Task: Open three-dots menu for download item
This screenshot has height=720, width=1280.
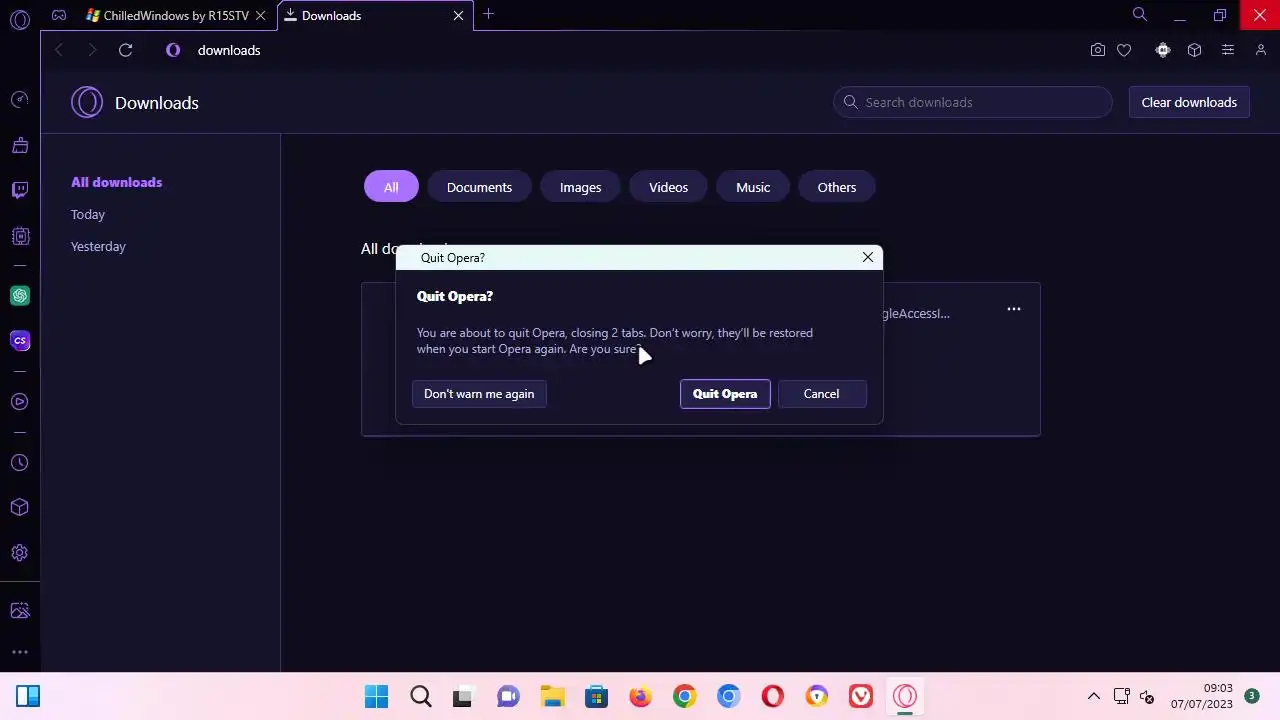Action: point(1013,309)
